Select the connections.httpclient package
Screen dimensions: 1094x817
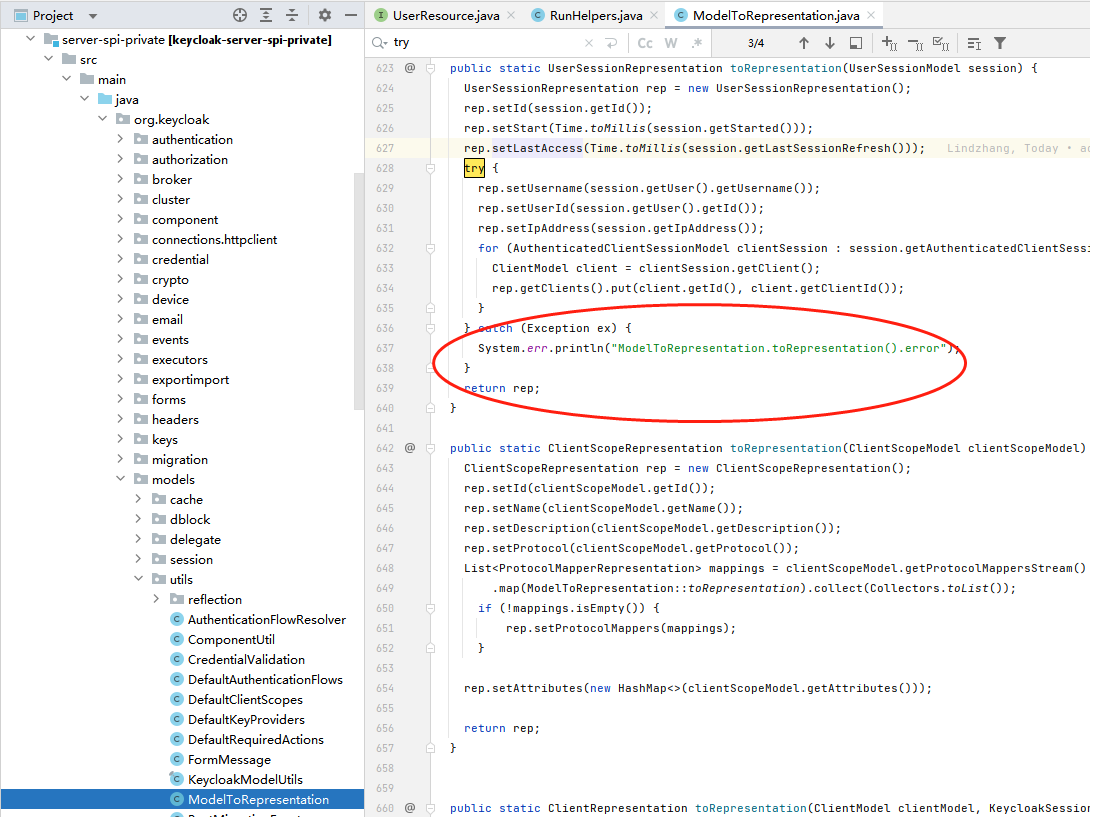click(214, 239)
